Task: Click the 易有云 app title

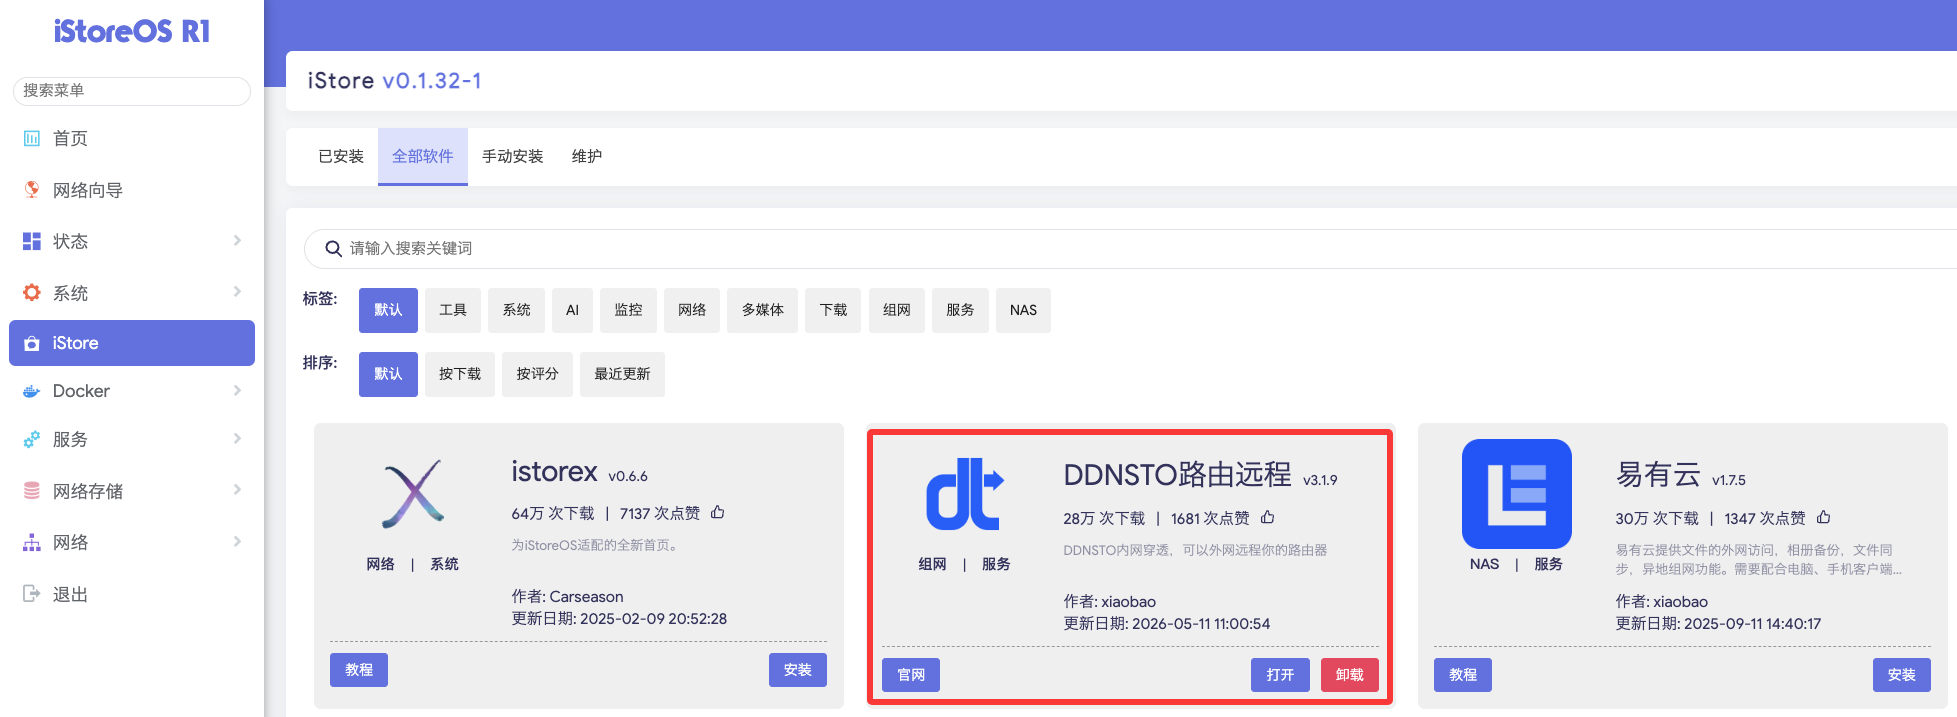Action: [x=1658, y=475]
